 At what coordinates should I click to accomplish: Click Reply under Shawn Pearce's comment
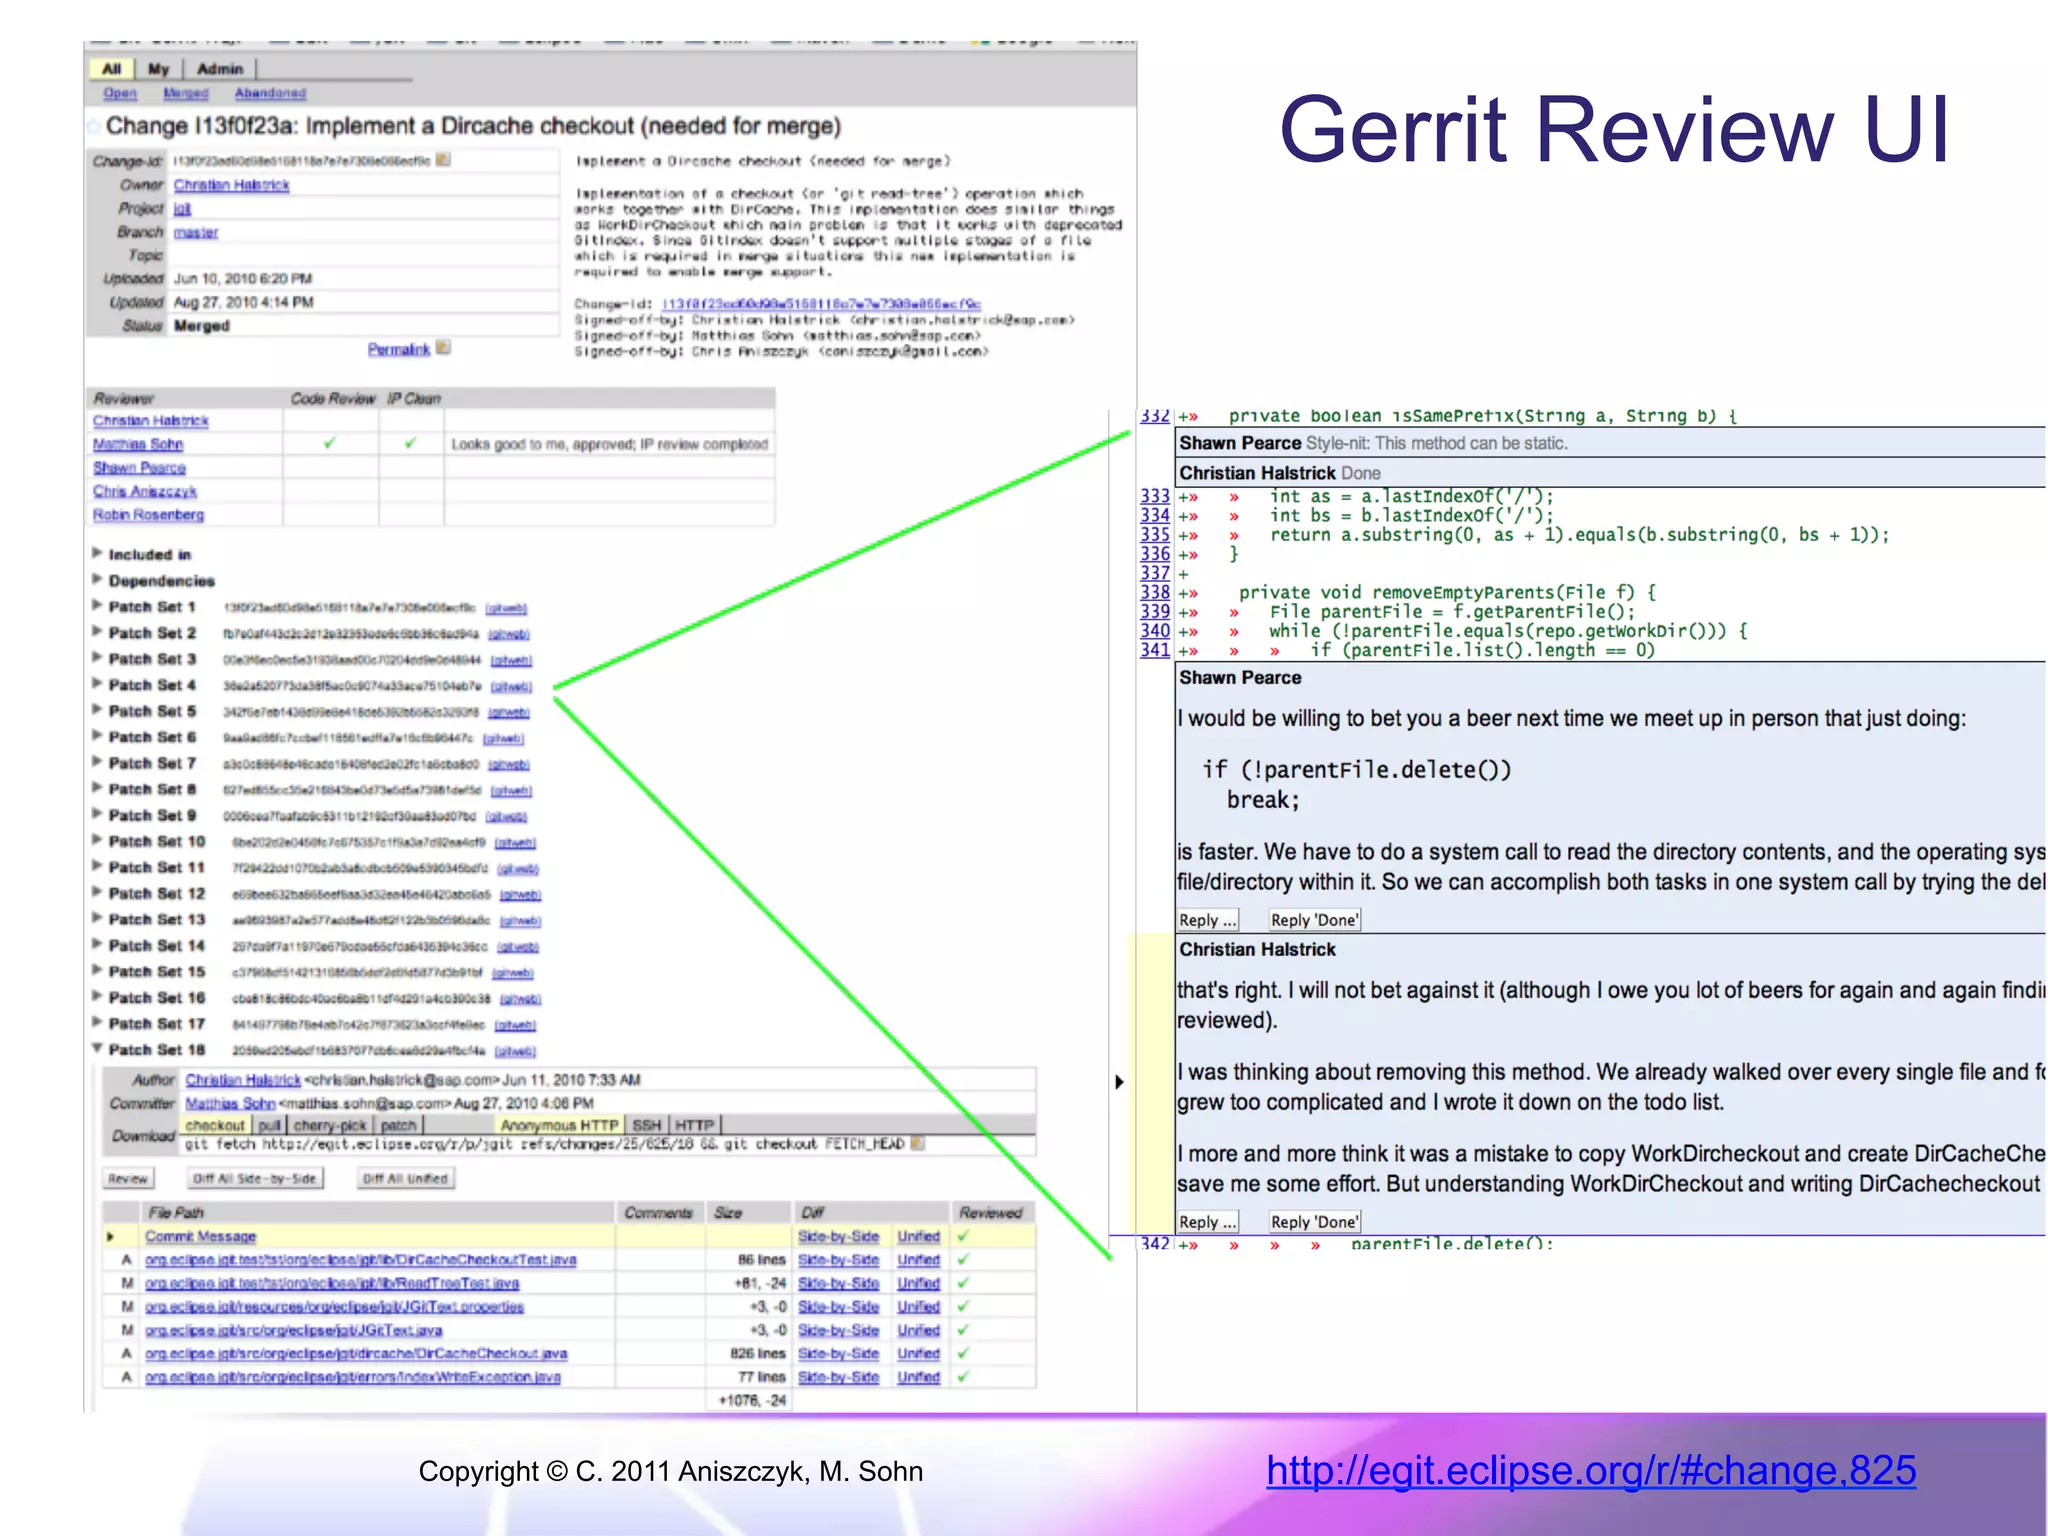[x=1207, y=920]
